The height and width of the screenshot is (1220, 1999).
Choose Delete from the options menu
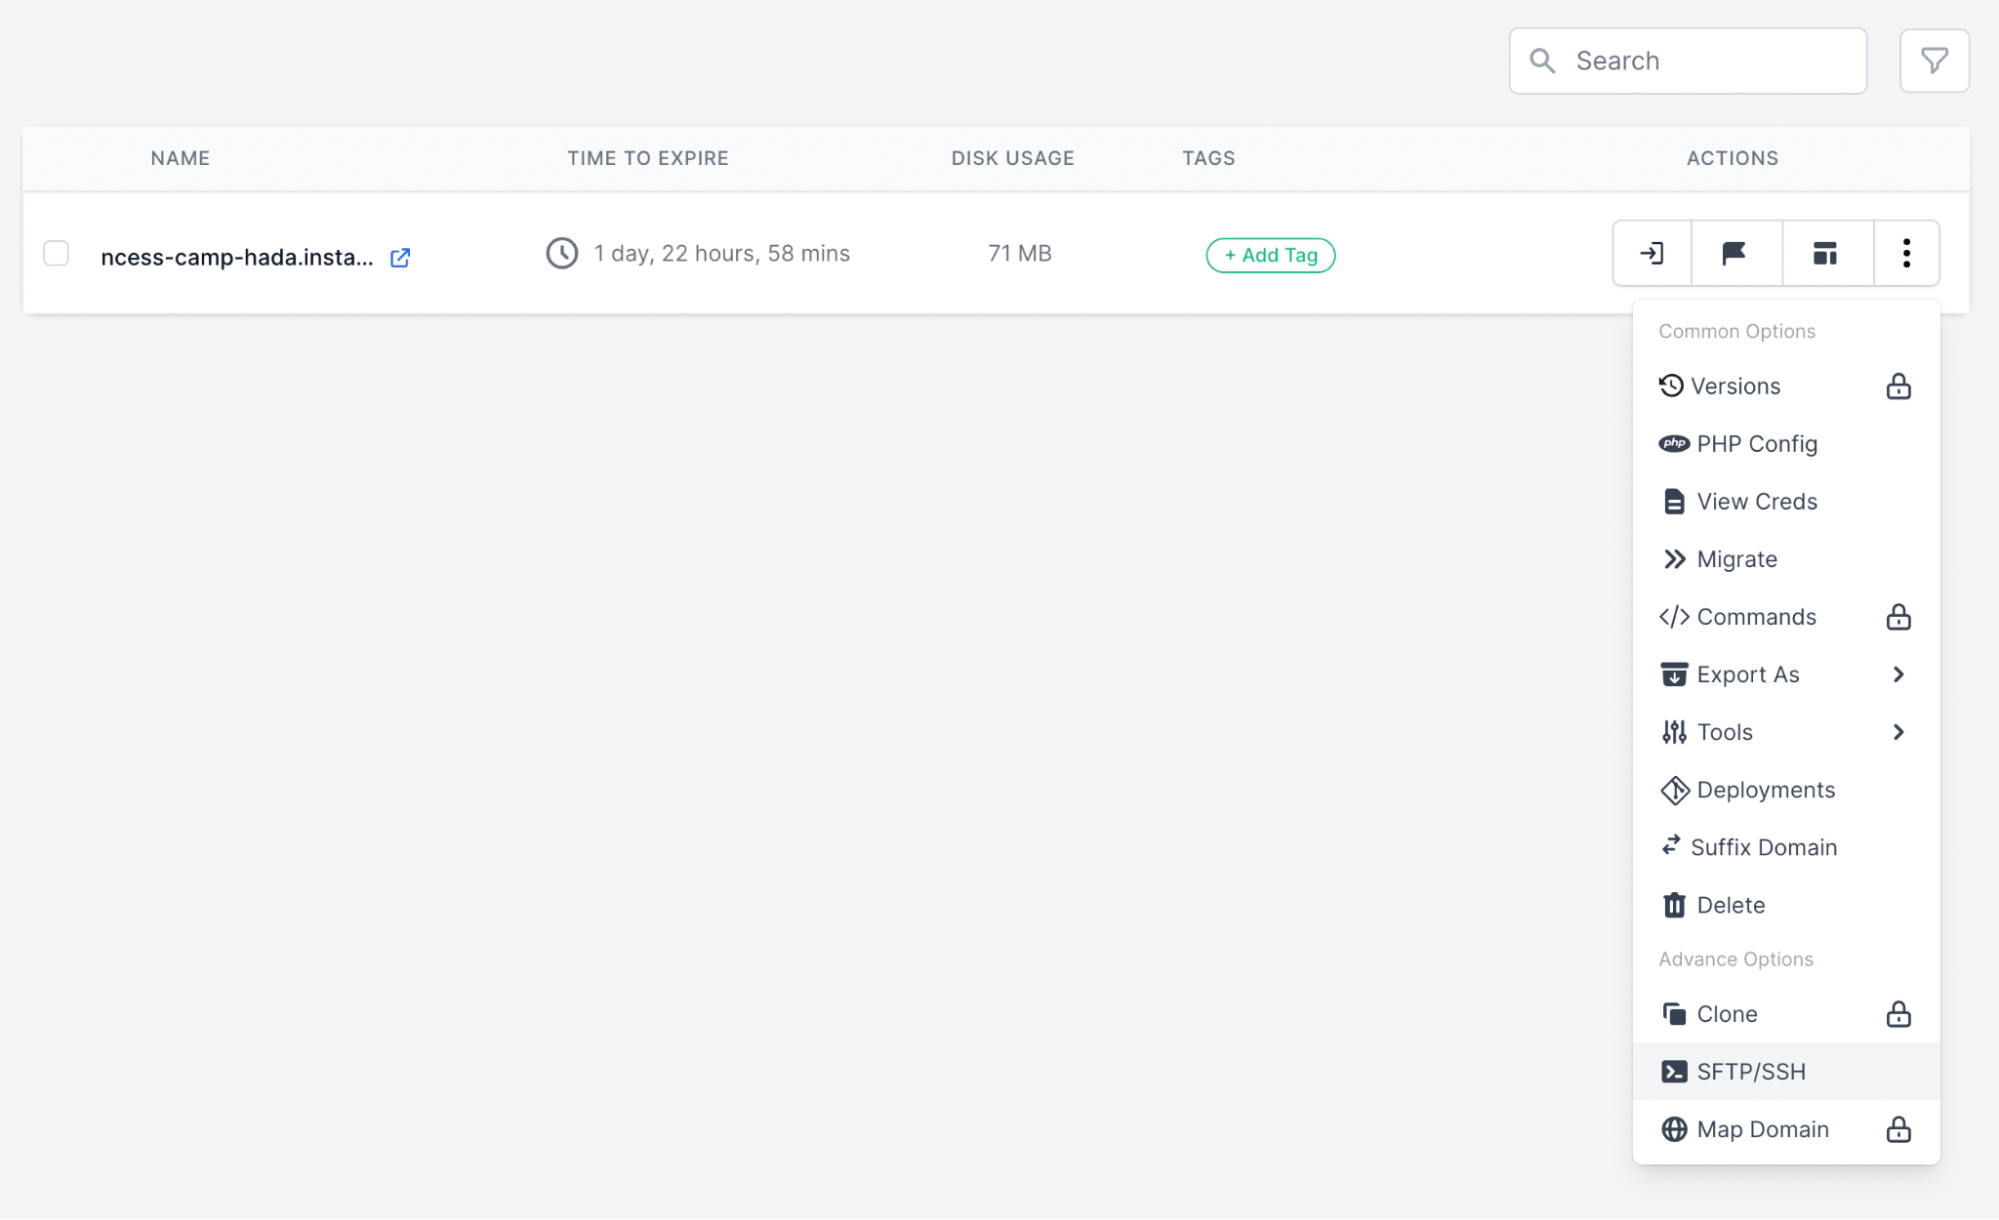1730,905
